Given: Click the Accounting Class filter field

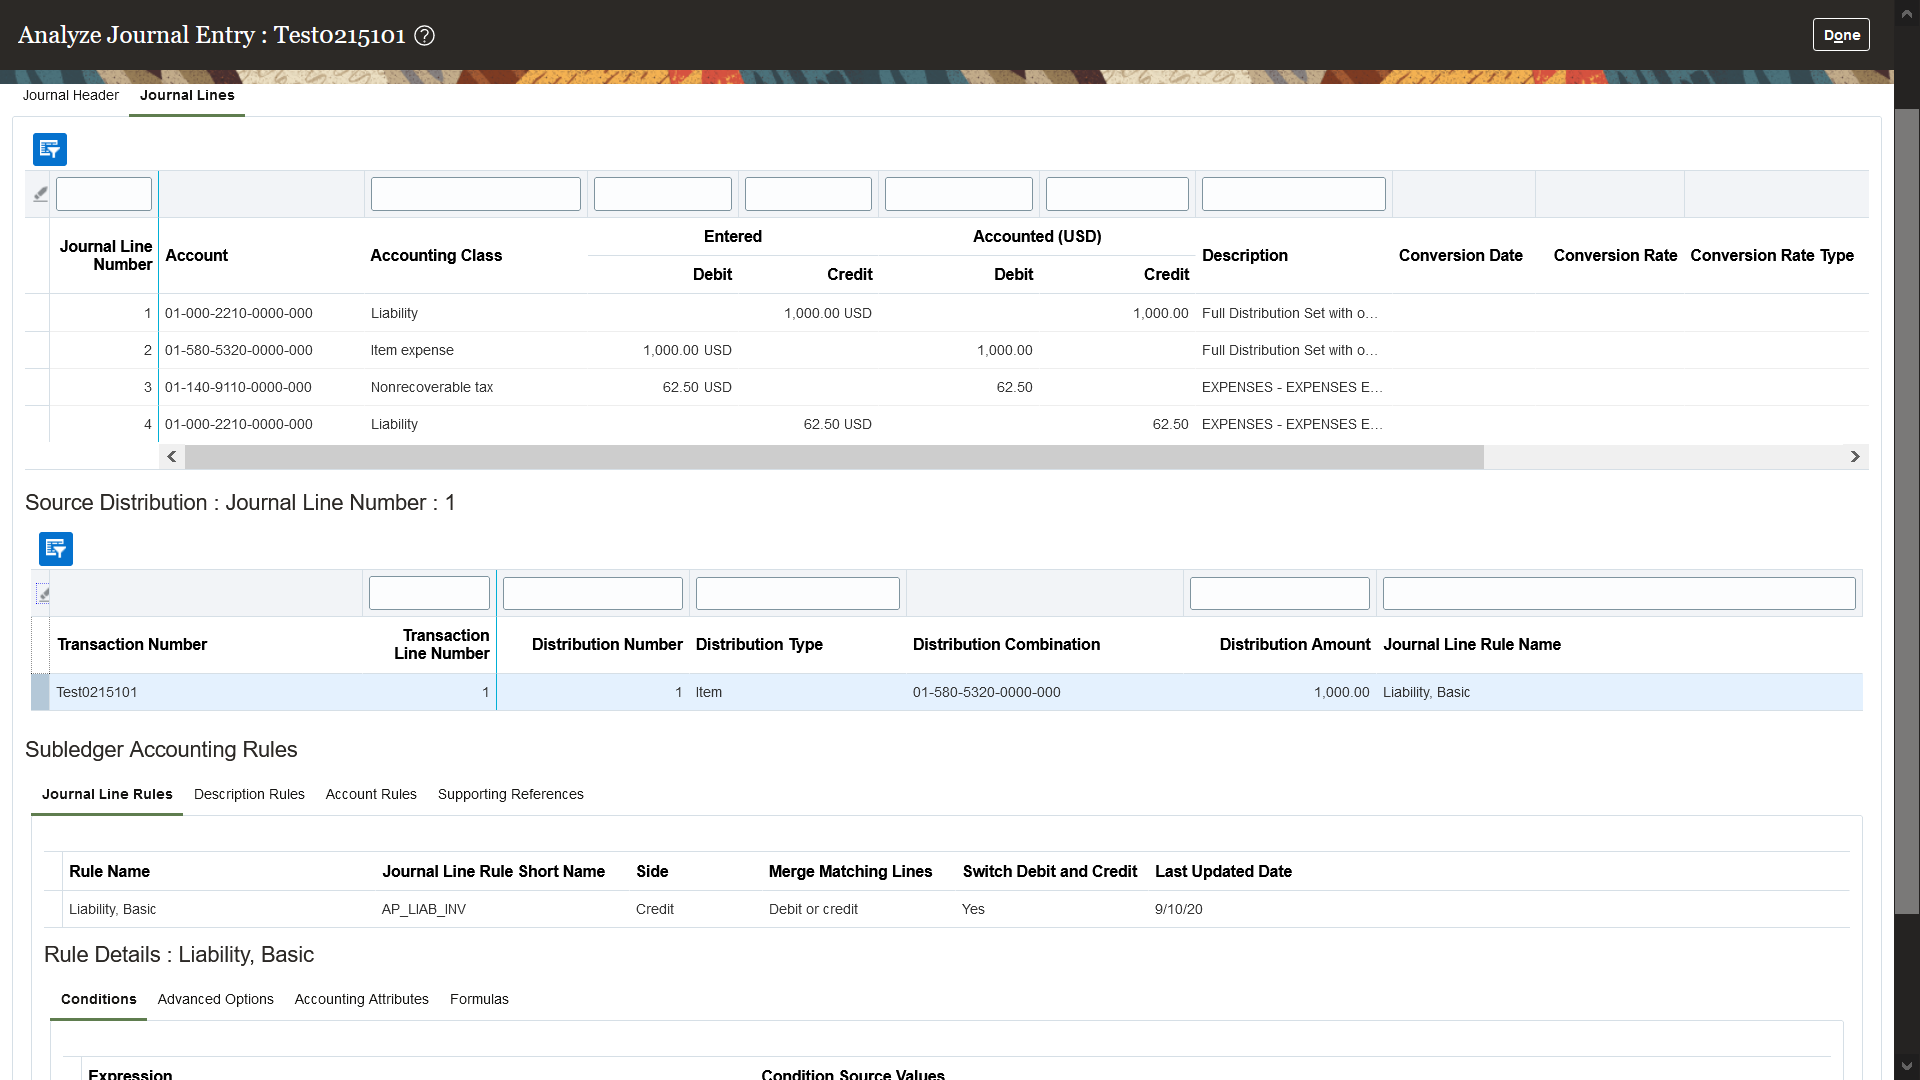Looking at the screenshot, I should pos(475,194).
